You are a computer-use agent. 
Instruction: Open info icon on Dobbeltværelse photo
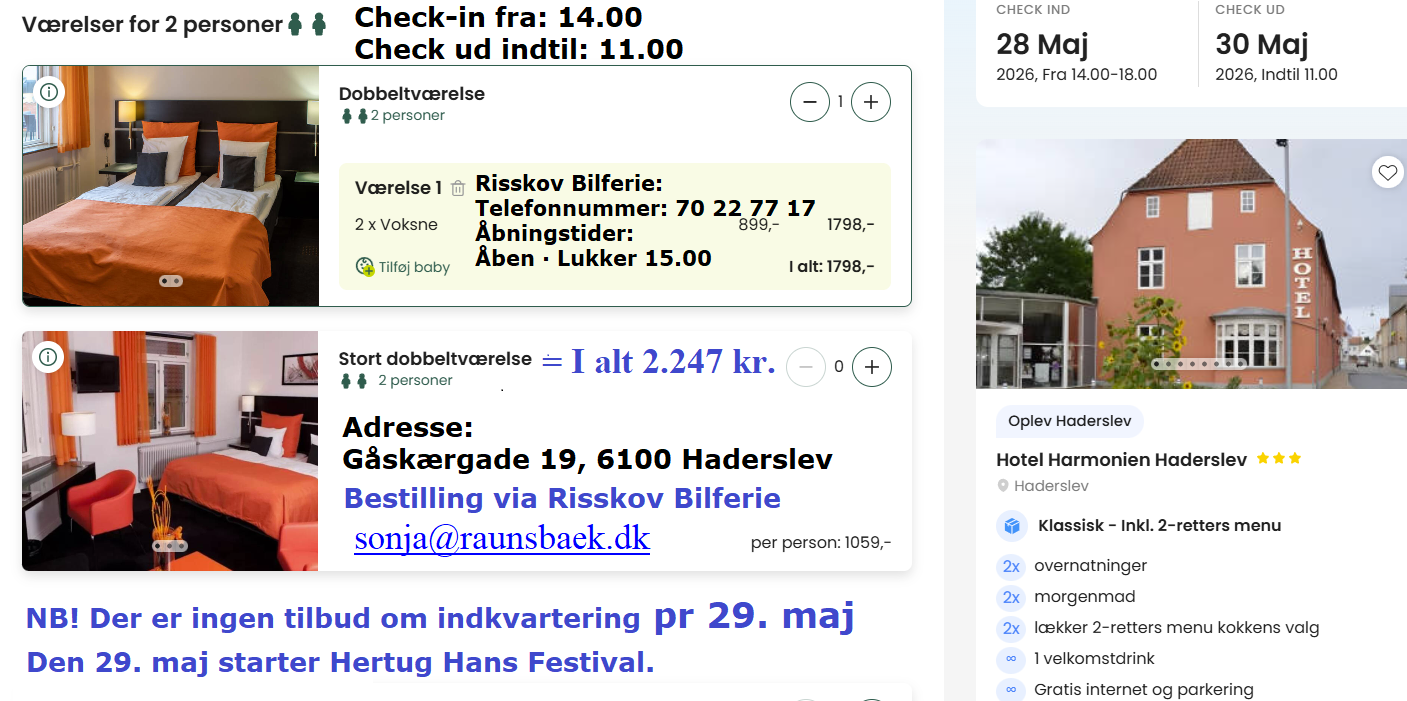(x=49, y=92)
